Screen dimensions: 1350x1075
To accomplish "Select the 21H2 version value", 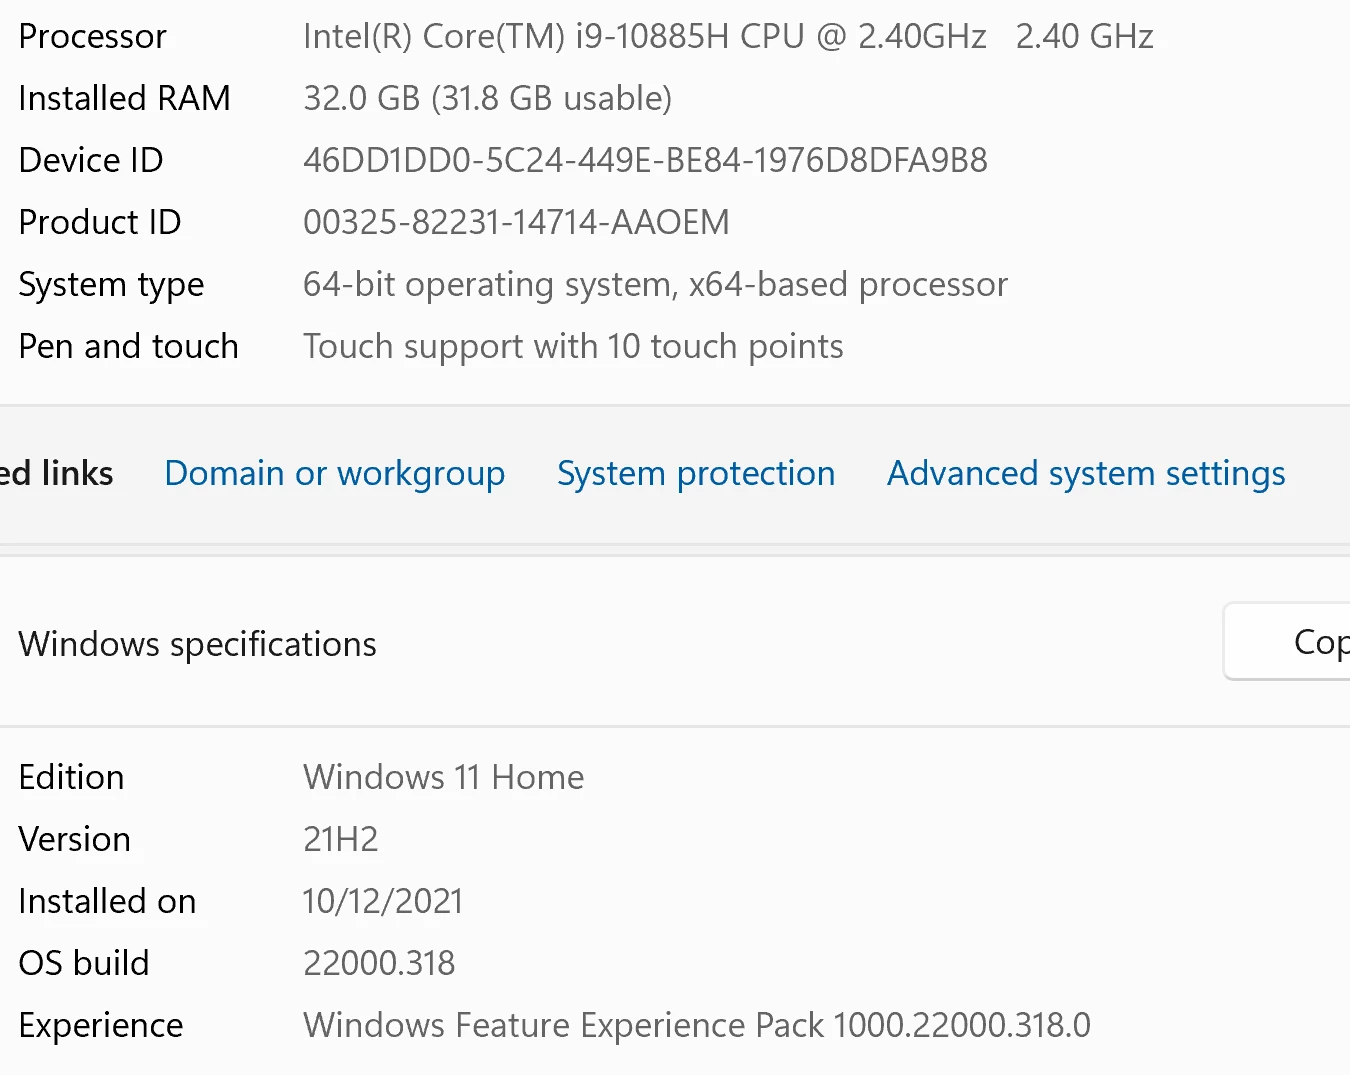I will [x=340, y=839].
